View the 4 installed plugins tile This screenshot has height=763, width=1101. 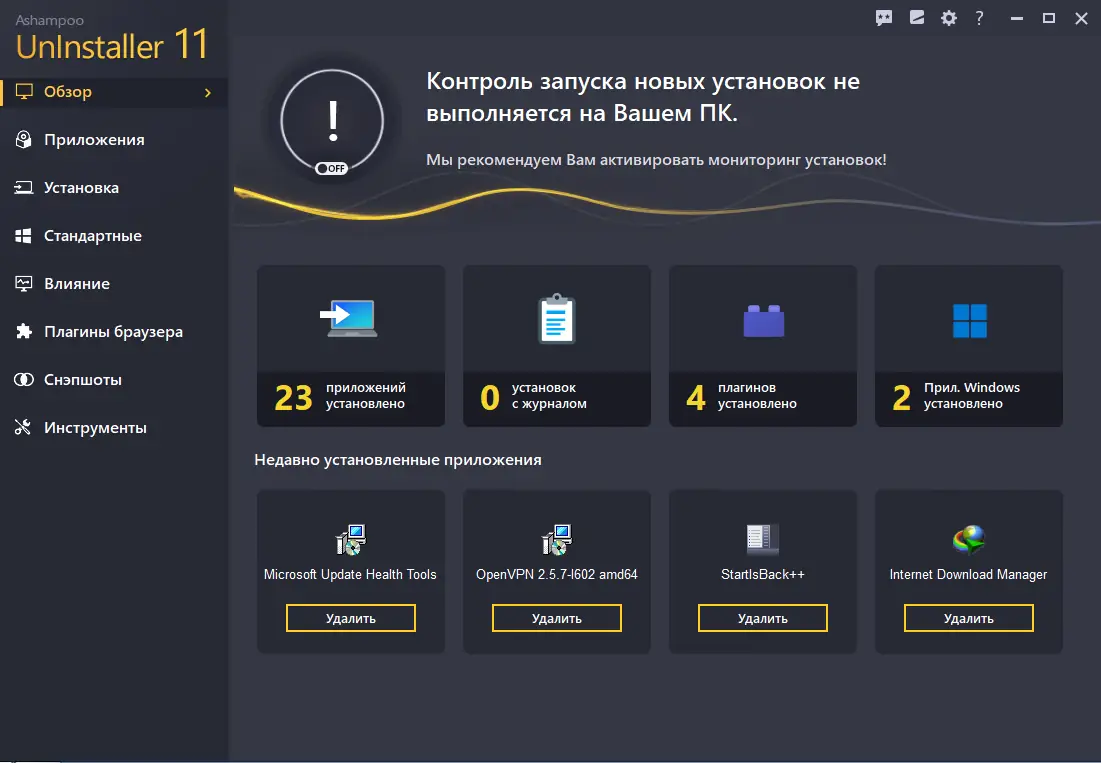pos(762,345)
